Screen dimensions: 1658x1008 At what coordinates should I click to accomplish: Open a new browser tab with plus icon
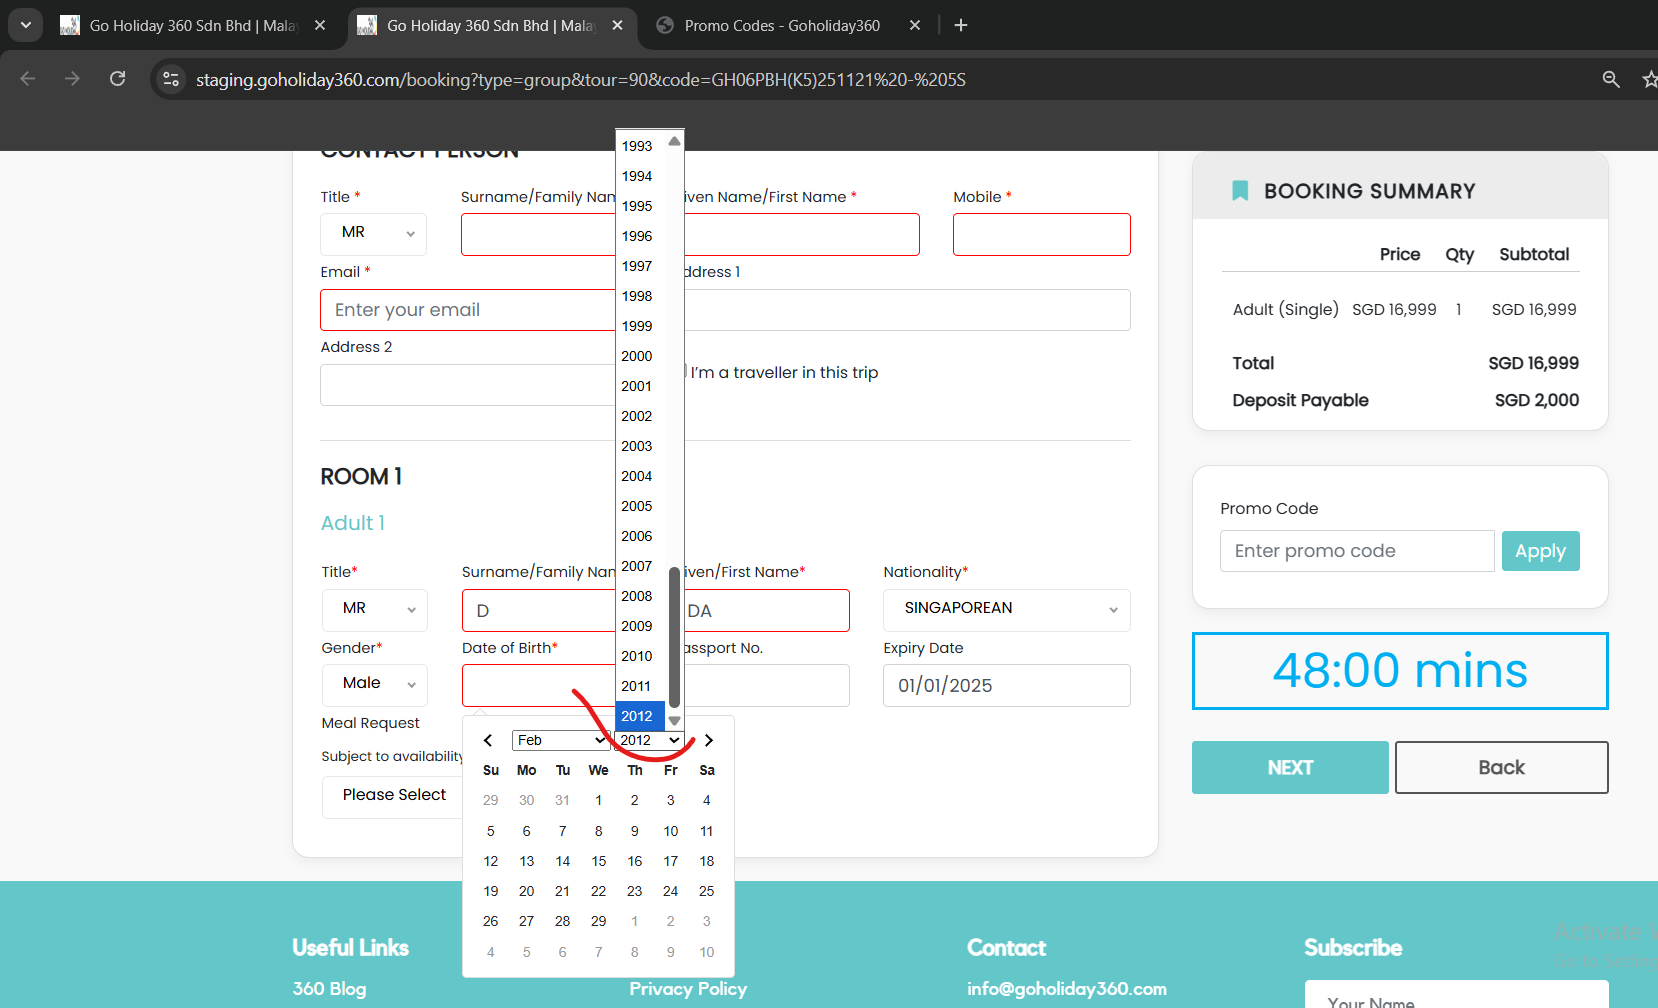pyautogui.click(x=961, y=25)
